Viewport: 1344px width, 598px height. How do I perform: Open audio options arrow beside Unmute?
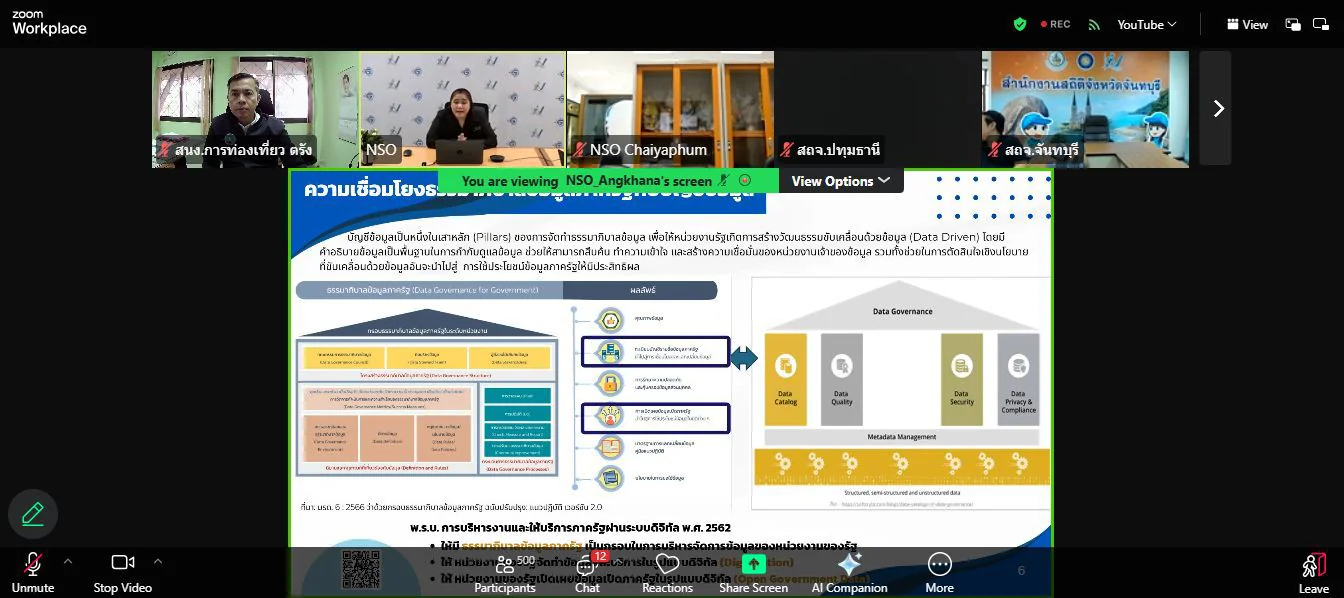pos(68,562)
